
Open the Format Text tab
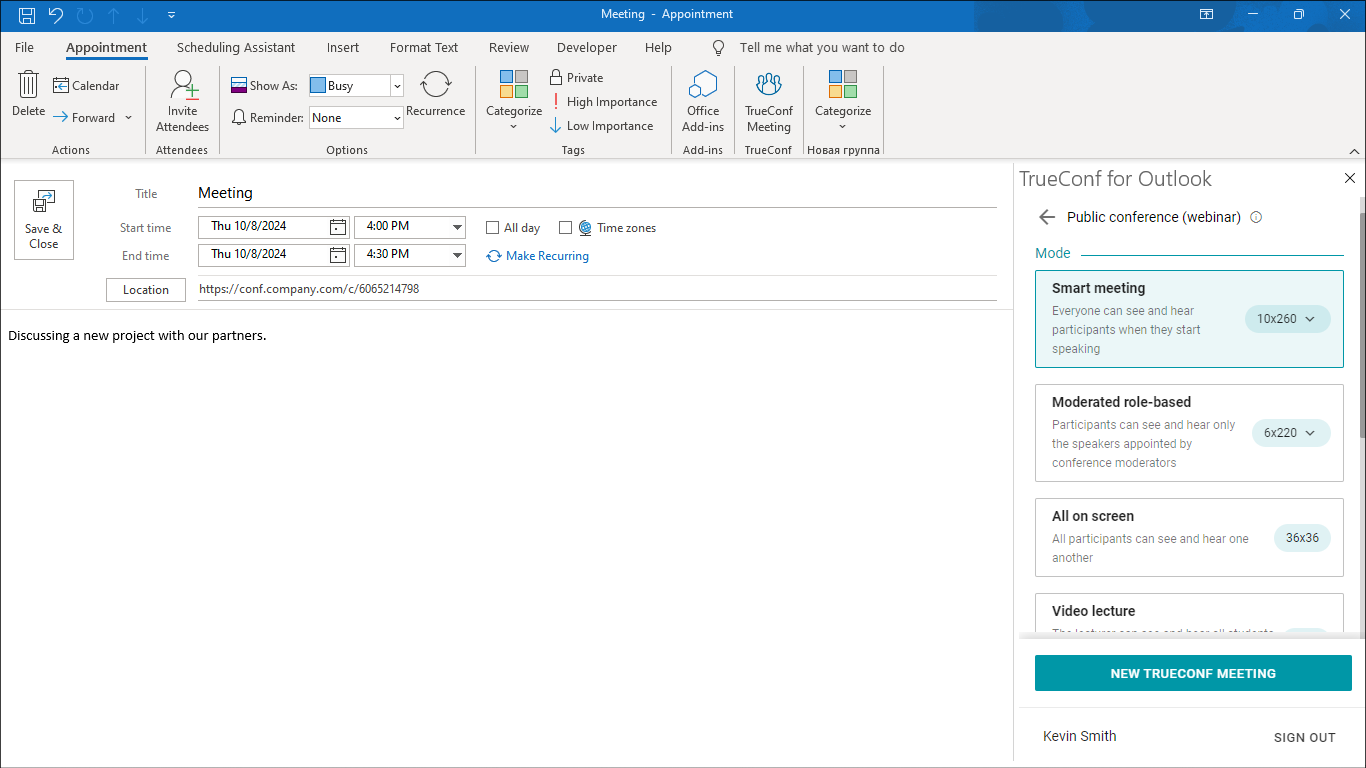pyautogui.click(x=424, y=47)
